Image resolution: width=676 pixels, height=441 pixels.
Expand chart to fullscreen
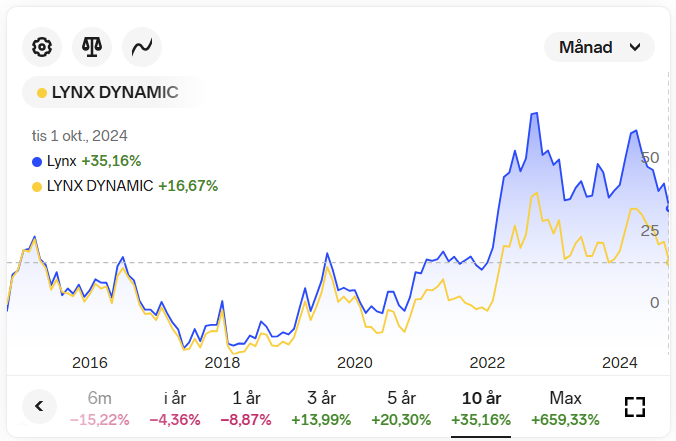click(x=634, y=406)
